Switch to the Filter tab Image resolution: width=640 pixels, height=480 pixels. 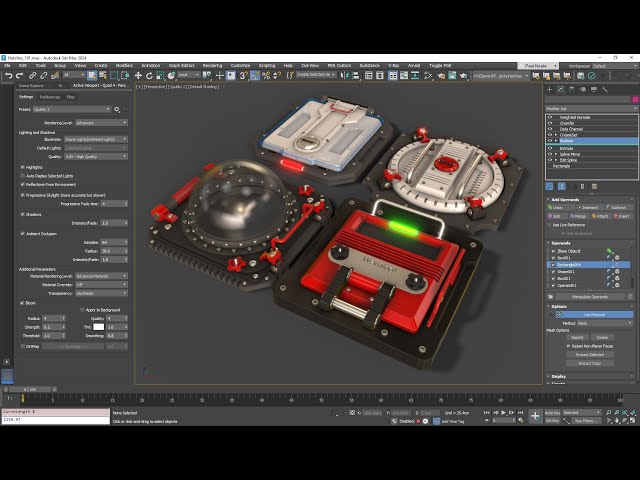[71, 97]
